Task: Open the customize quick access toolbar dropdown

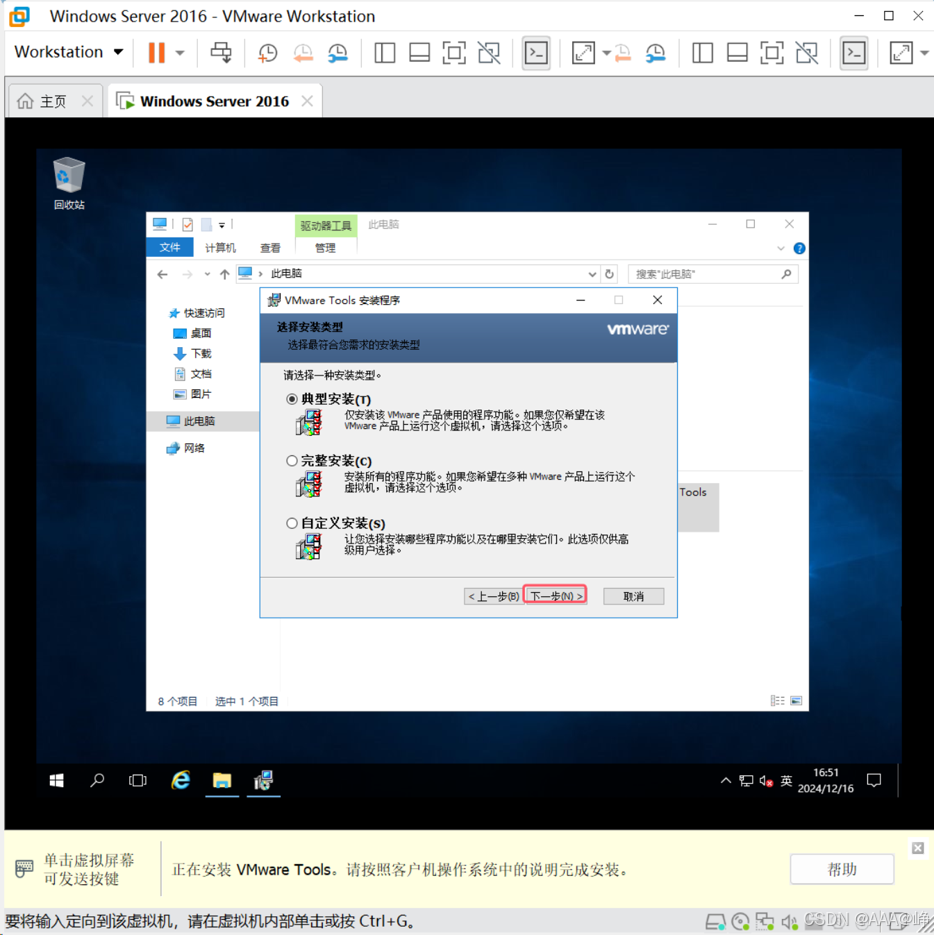Action: pos(221,225)
